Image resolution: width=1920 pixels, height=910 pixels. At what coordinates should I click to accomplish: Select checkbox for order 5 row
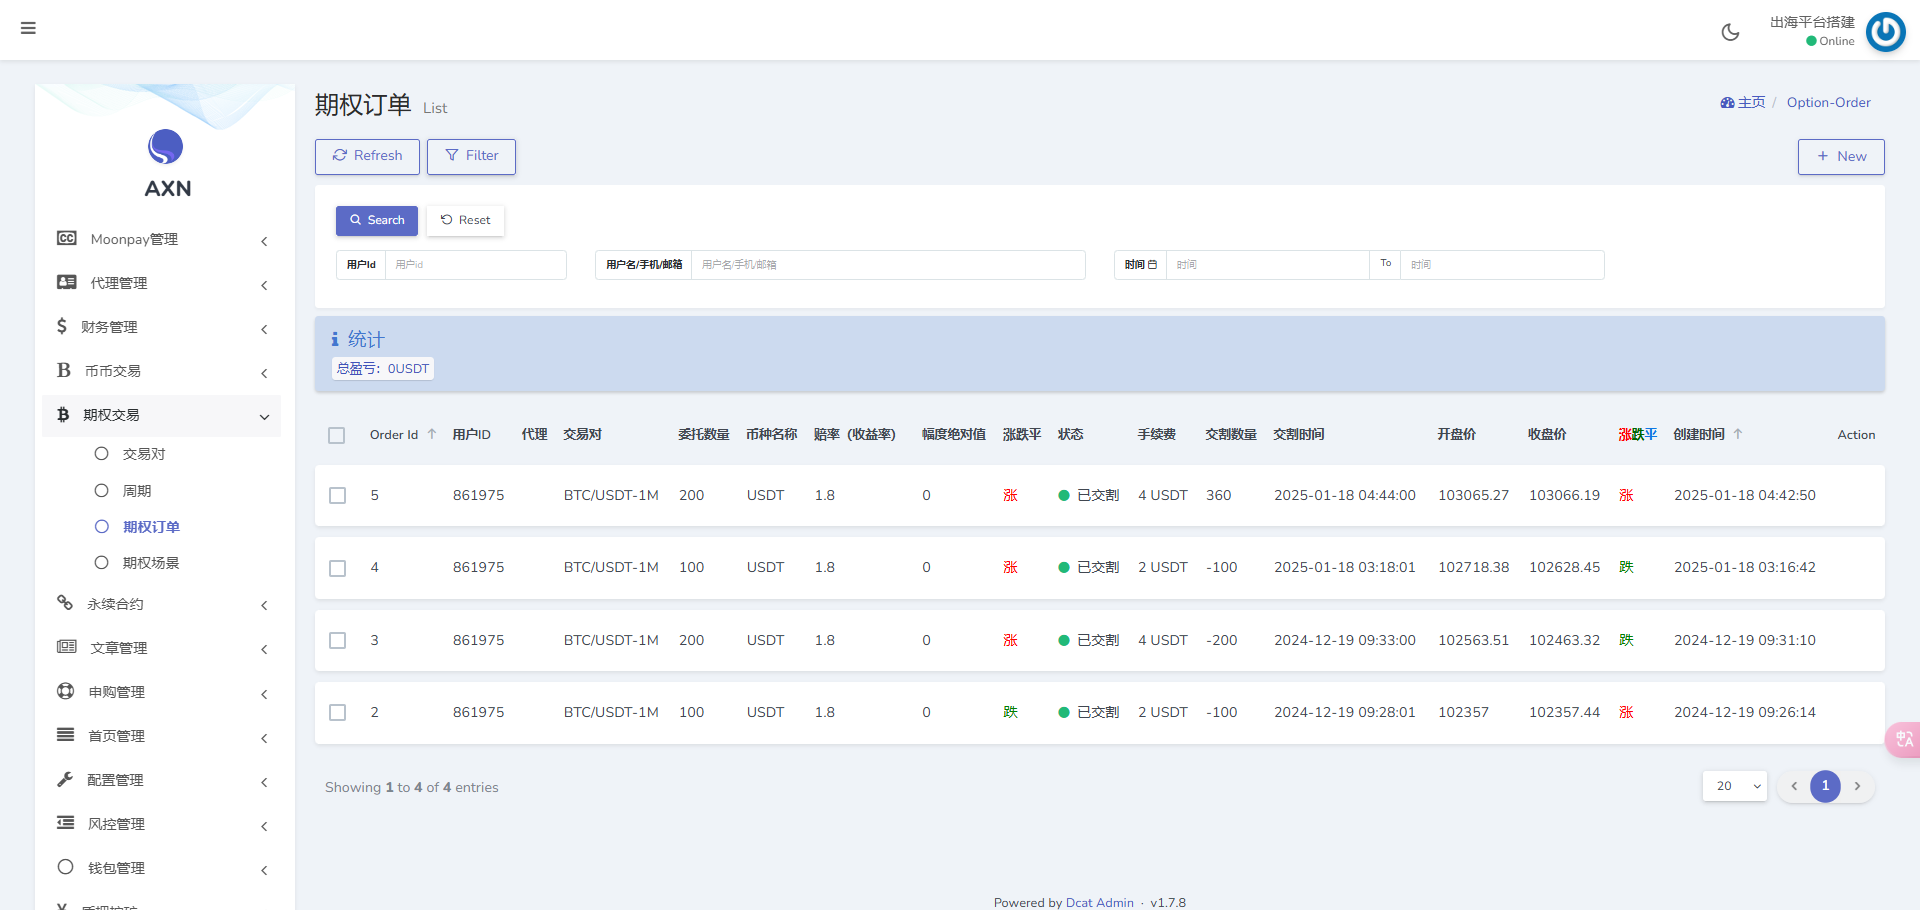(338, 496)
